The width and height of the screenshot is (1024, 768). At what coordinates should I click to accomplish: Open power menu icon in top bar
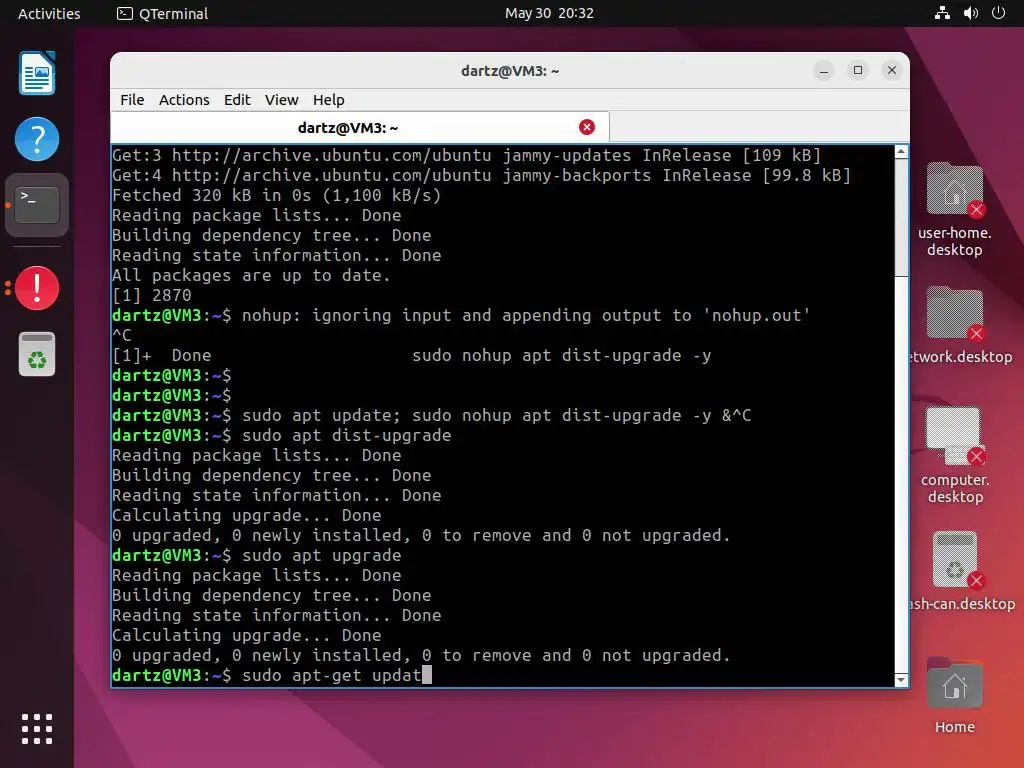[x=998, y=13]
